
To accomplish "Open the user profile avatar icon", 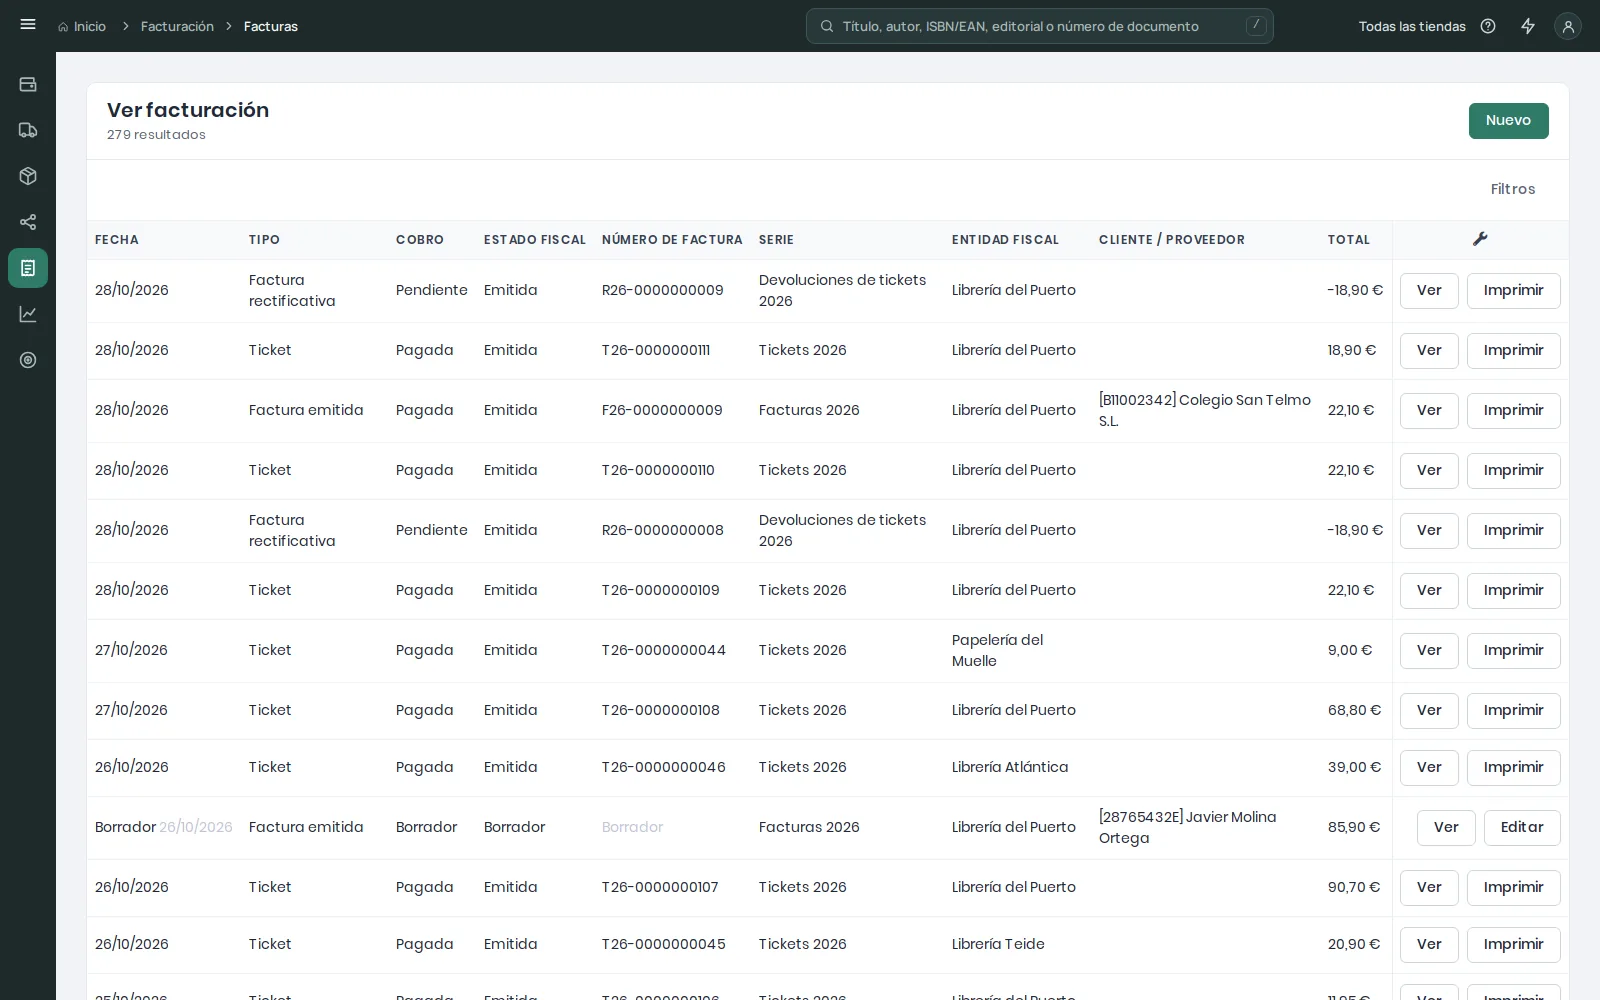I will (x=1568, y=26).
